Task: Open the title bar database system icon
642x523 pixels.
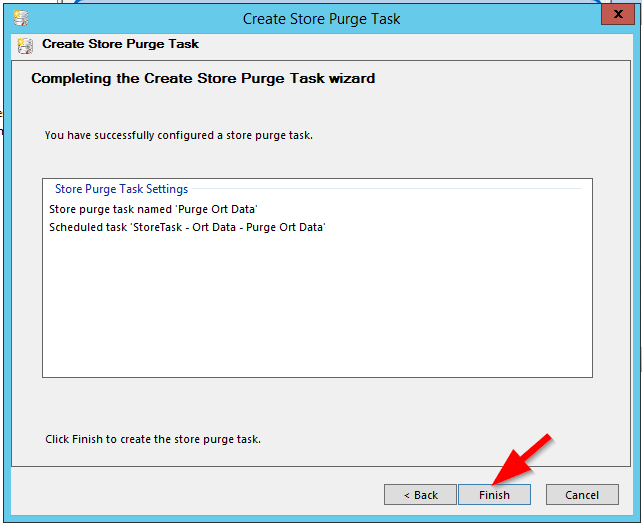Action: coord(20,18)
